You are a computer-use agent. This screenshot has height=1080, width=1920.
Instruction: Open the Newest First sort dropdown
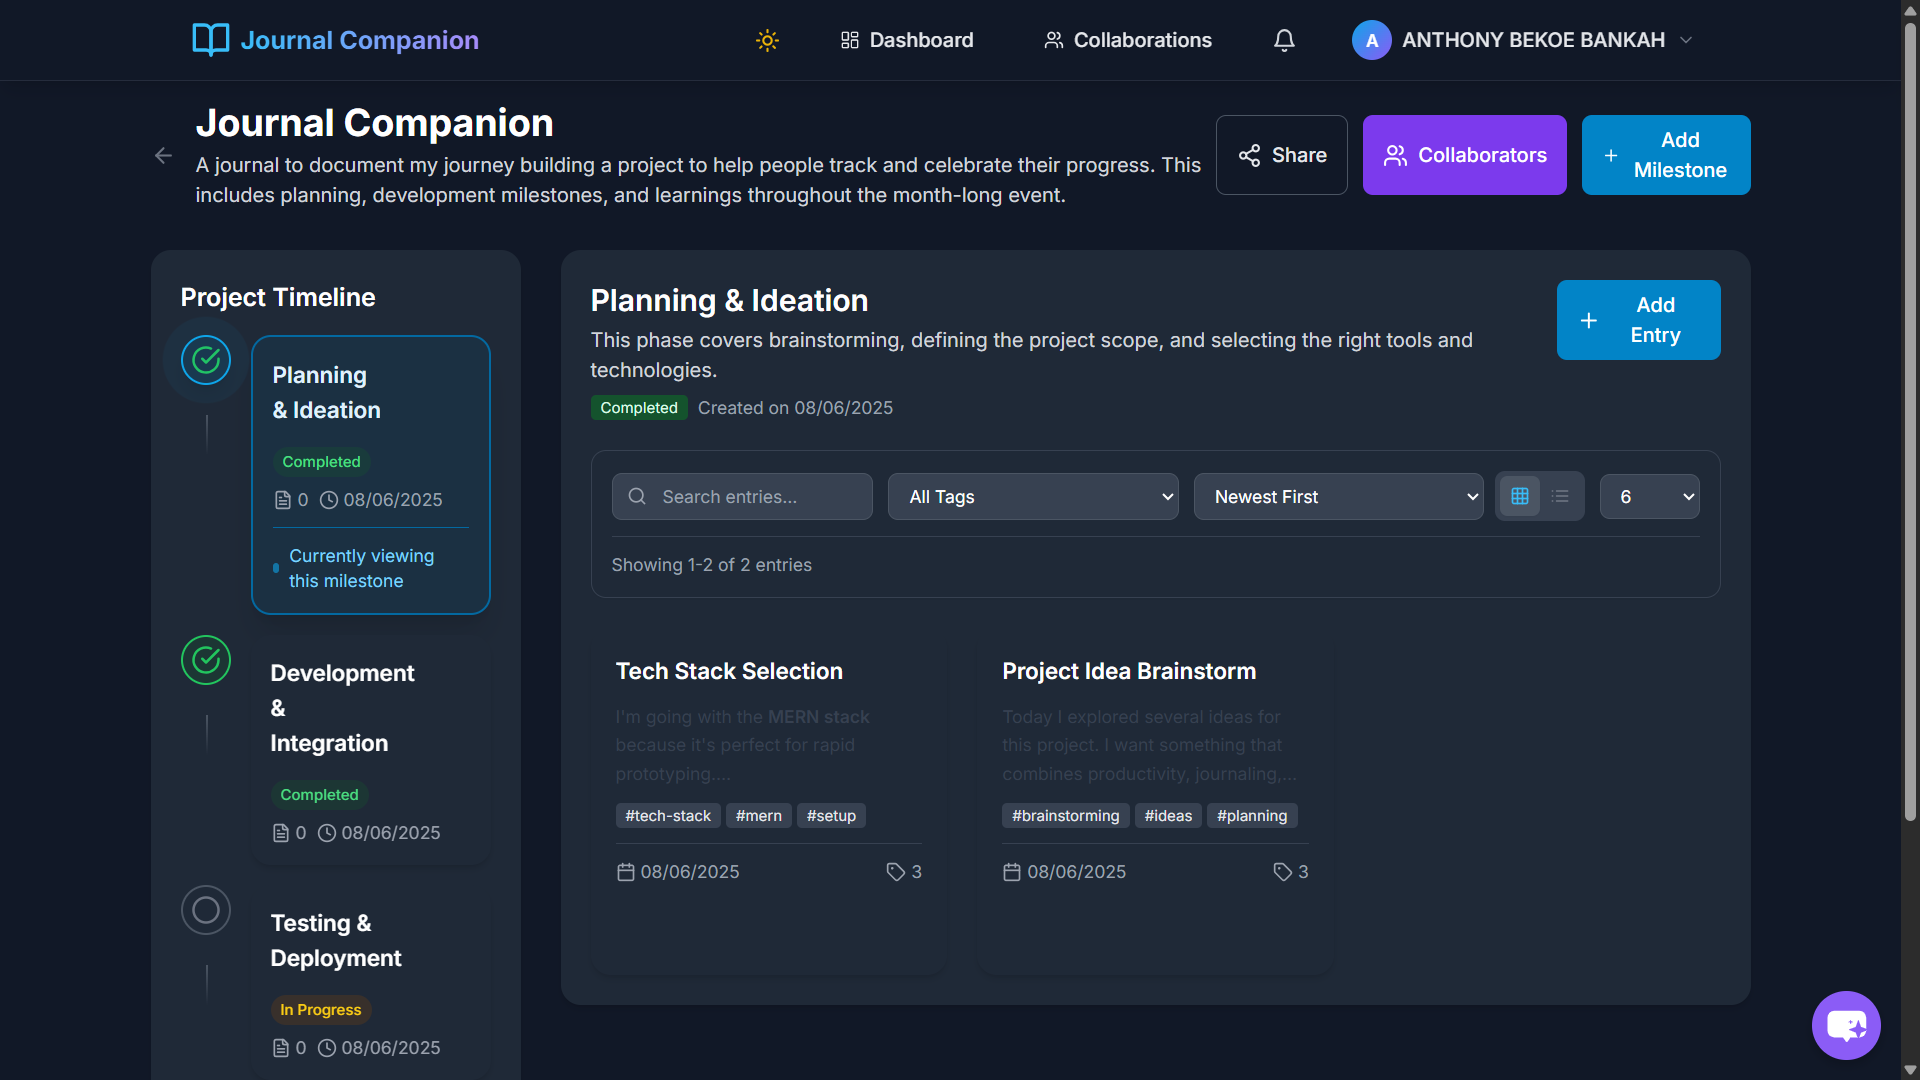coord(1338,497)
